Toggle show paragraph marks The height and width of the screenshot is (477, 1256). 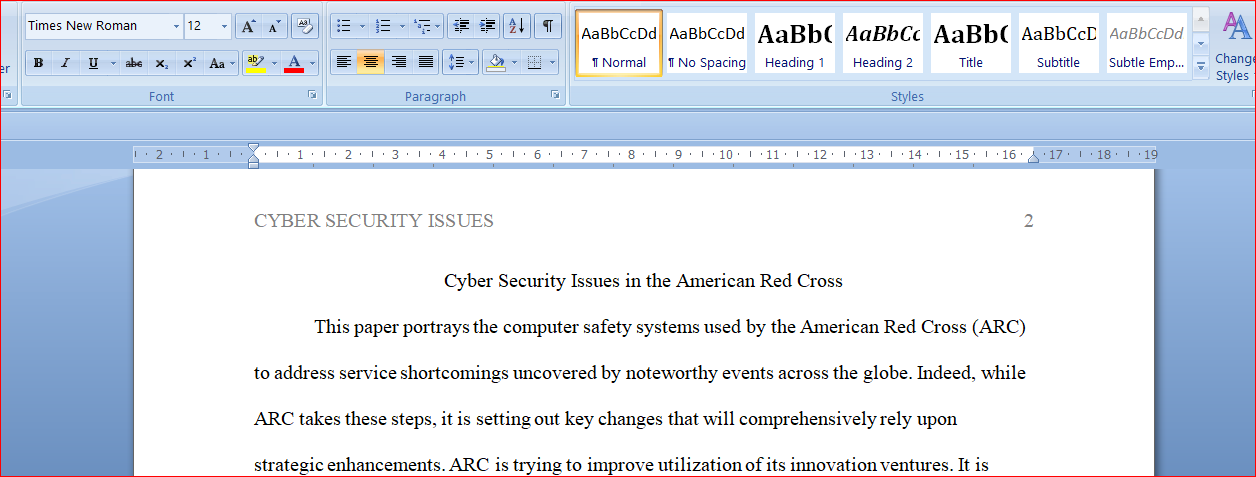548,26
